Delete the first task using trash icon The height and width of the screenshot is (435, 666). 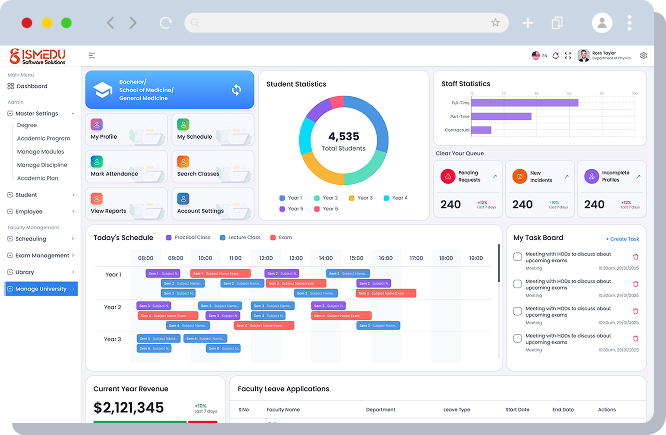point(635,257)
